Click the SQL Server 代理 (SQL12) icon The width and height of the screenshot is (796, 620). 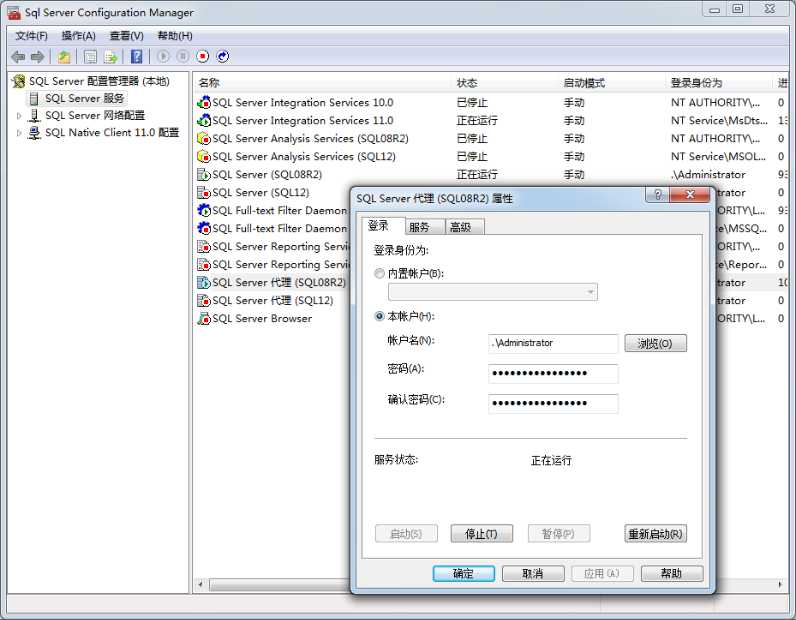(x=204, y=301)
